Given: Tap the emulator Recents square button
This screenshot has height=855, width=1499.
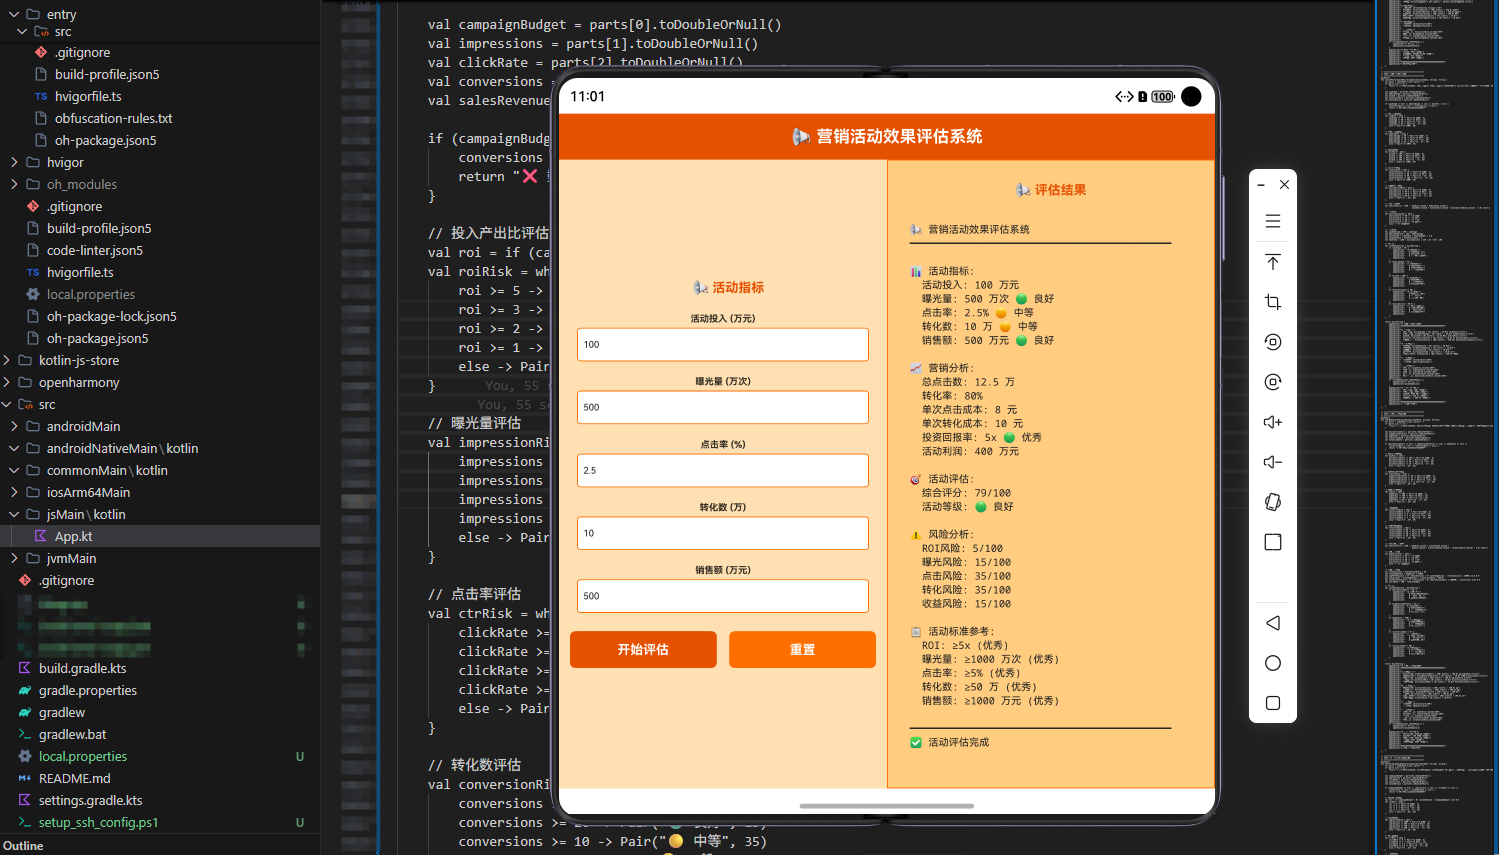Looking at the screenshot, I should (x=1272, y=703).
